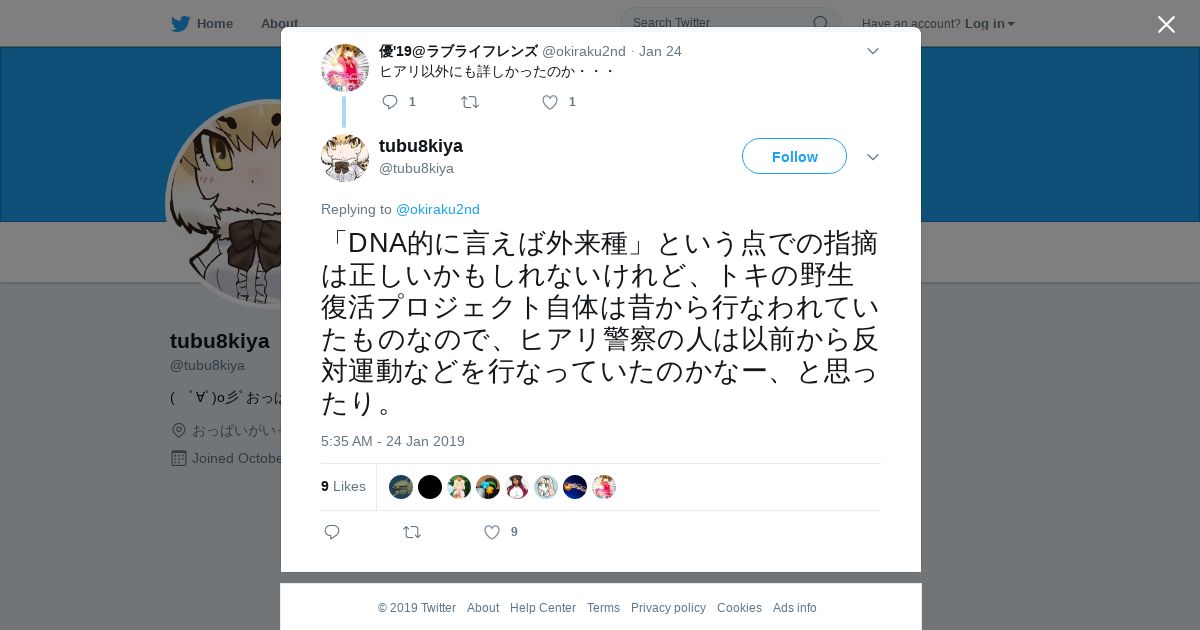Expand the Log in dropdown
The height and width of the screenshot is (630, 1200).
pos(990,23)
